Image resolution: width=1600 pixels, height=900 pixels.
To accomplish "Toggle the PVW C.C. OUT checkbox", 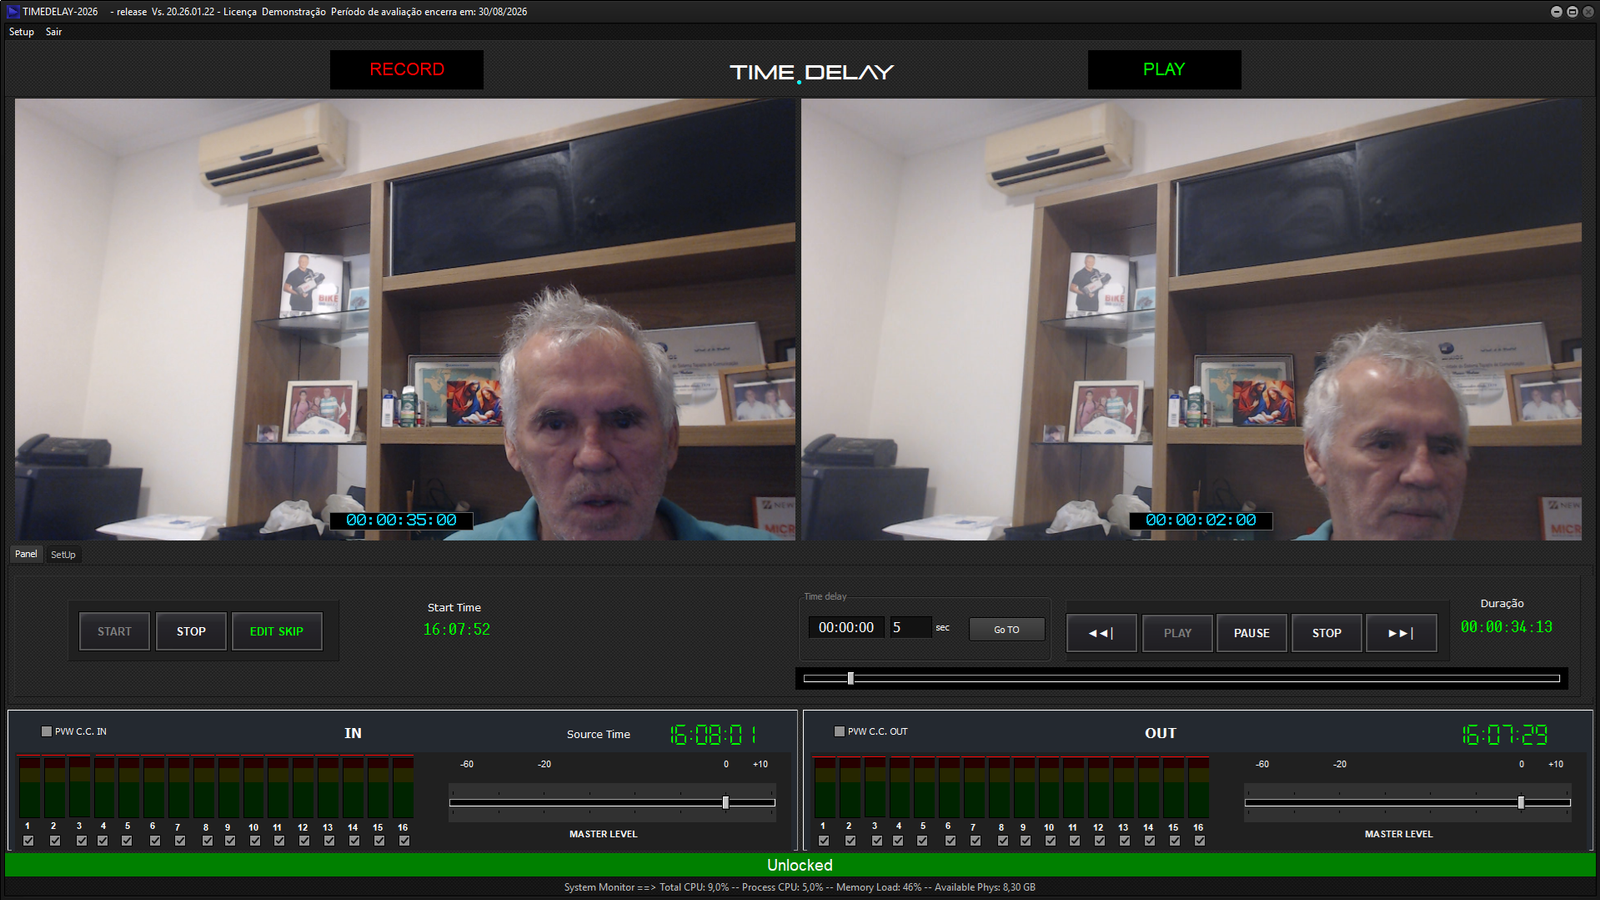I will (839, 732).
